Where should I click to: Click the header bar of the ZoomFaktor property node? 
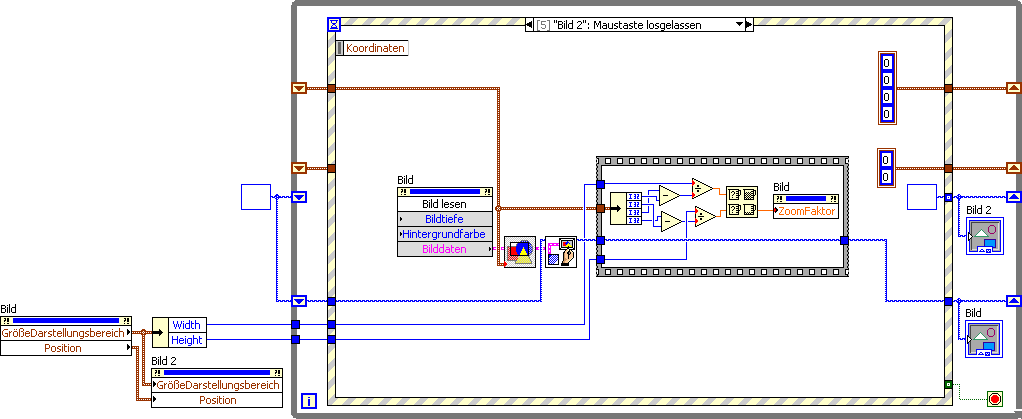(x=806, y=198)
